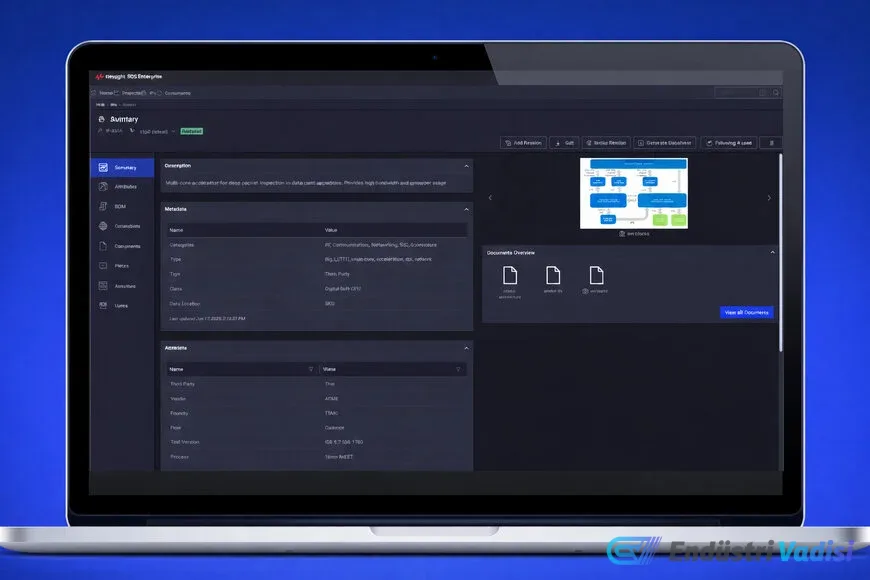The height and width of the screenshot is (580, 870).
Task: Click the globe icon in the sidebar
Action: (104, 226)
